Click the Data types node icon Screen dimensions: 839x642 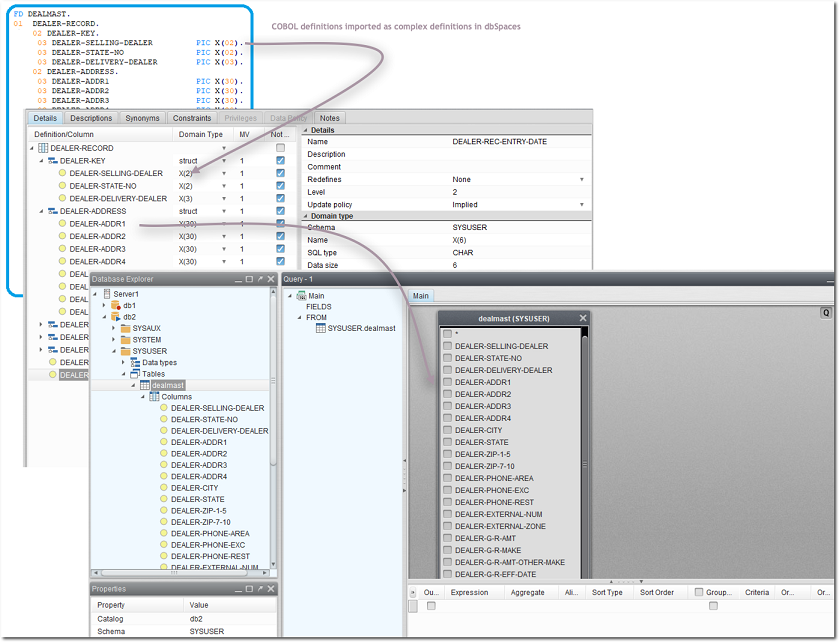tap(135, 362)
